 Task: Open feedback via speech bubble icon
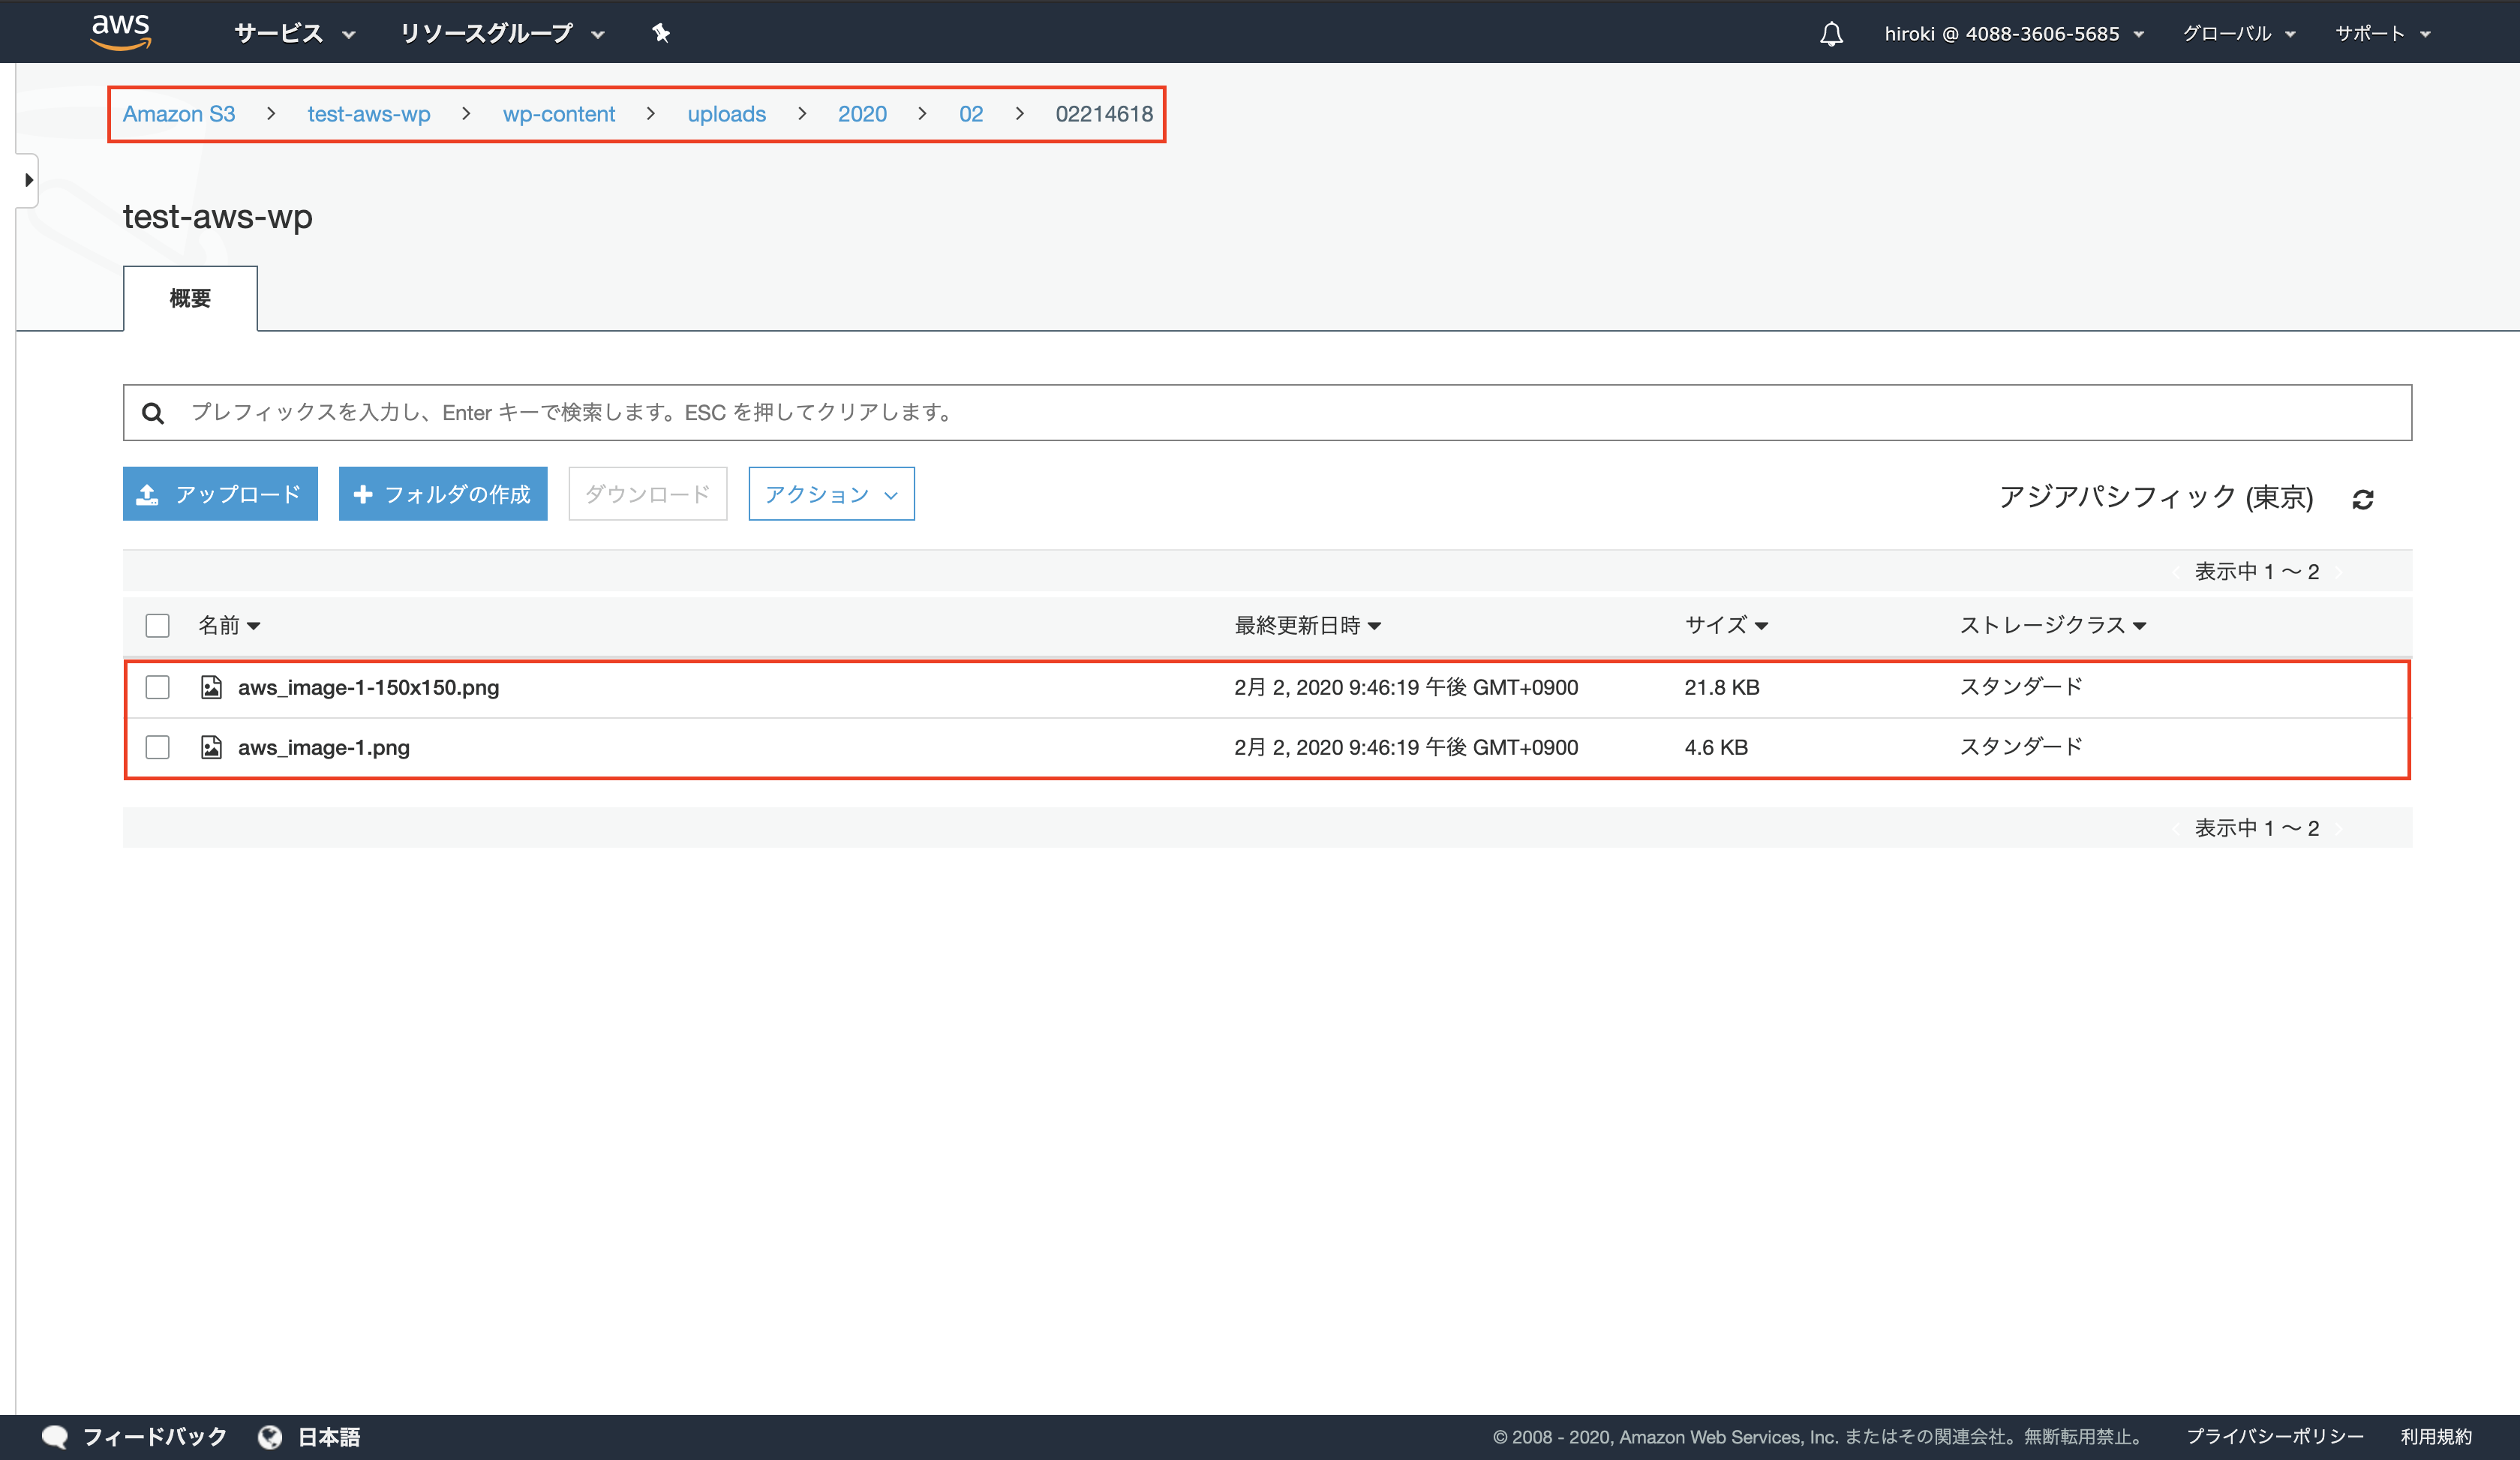click(55, 1436)
